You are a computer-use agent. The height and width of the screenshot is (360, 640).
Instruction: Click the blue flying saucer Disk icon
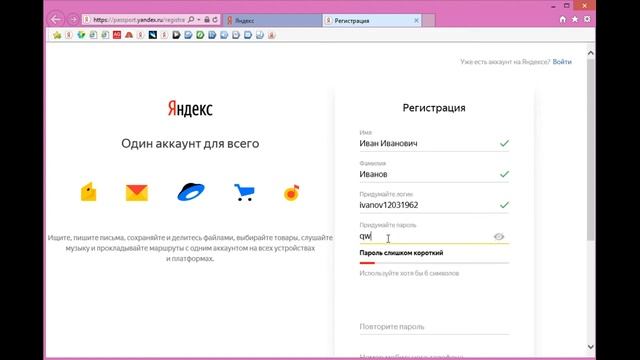pyautogui.click(x=191, y=192)
